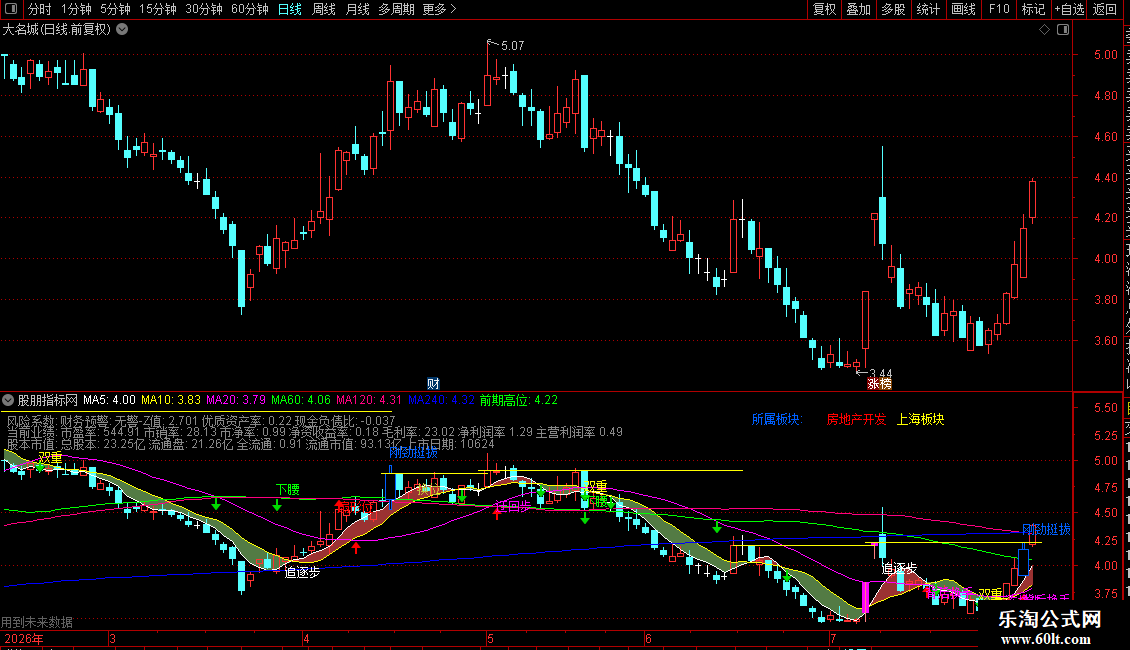Click the 所属板块 label

(x=776, y=419)
